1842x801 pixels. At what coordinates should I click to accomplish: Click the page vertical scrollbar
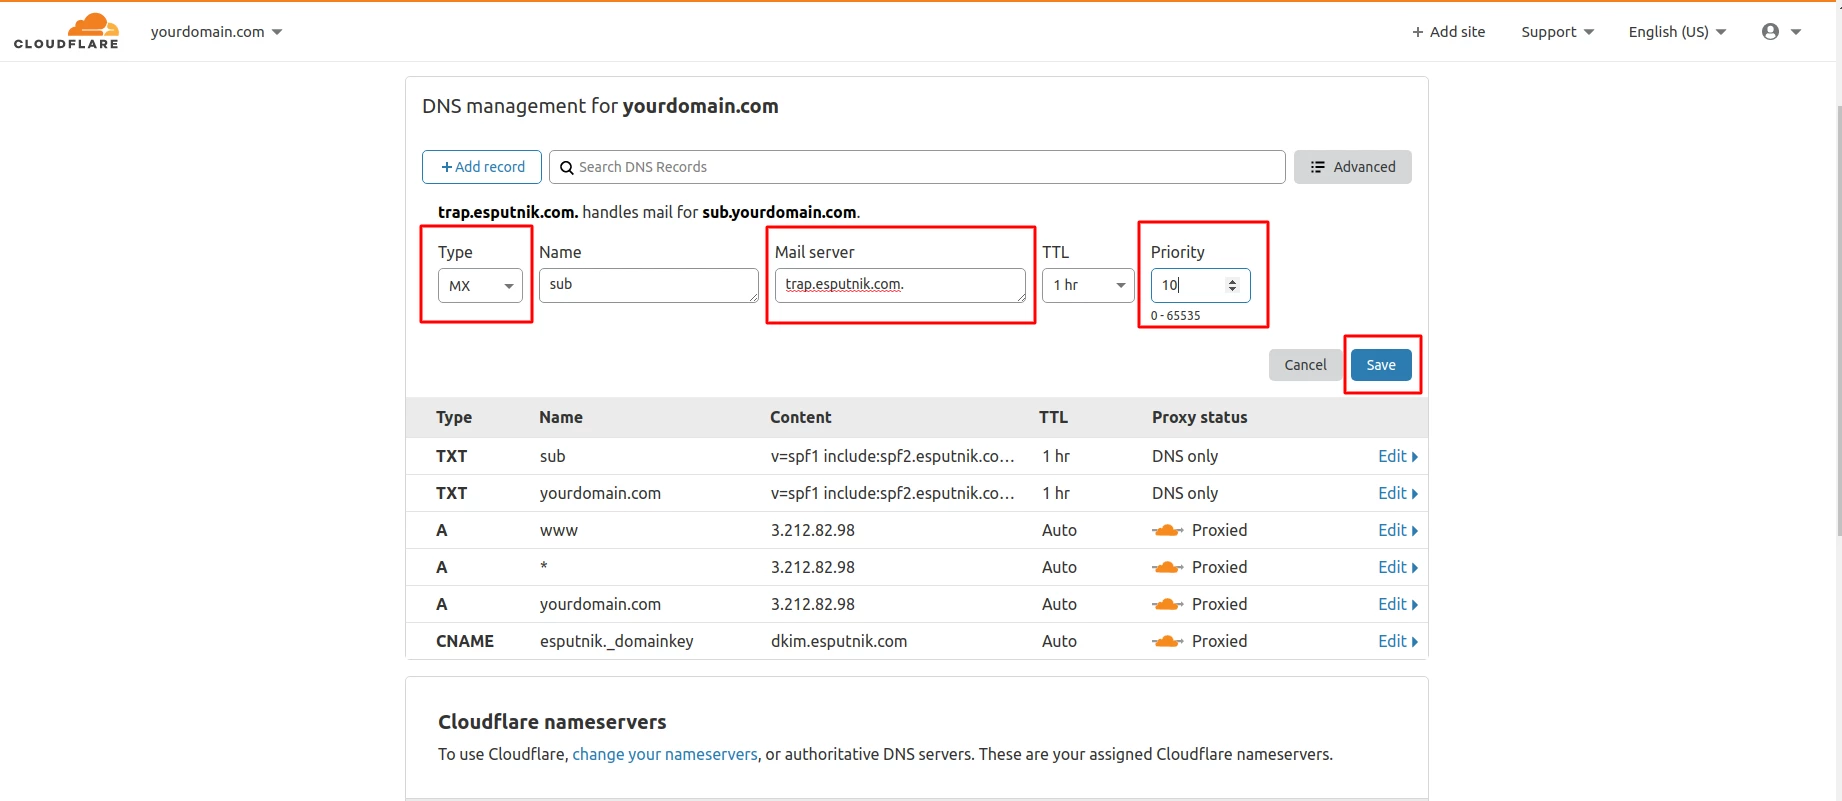click(1838, 320)
